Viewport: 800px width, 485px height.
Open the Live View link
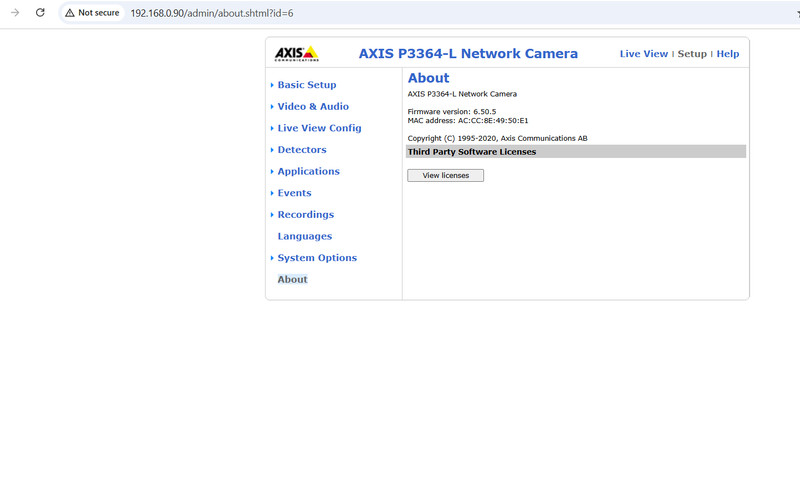coord(643,54)
